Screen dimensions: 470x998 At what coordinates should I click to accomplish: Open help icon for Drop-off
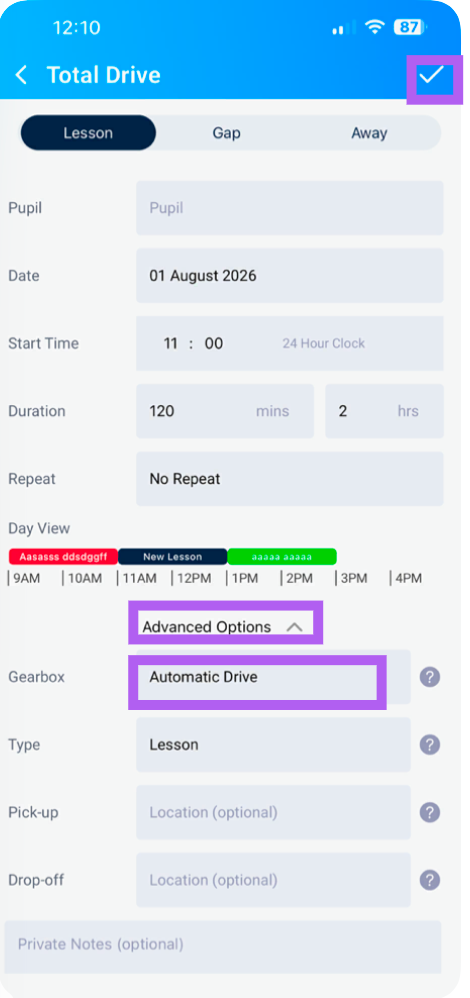[x=430, y=880]
